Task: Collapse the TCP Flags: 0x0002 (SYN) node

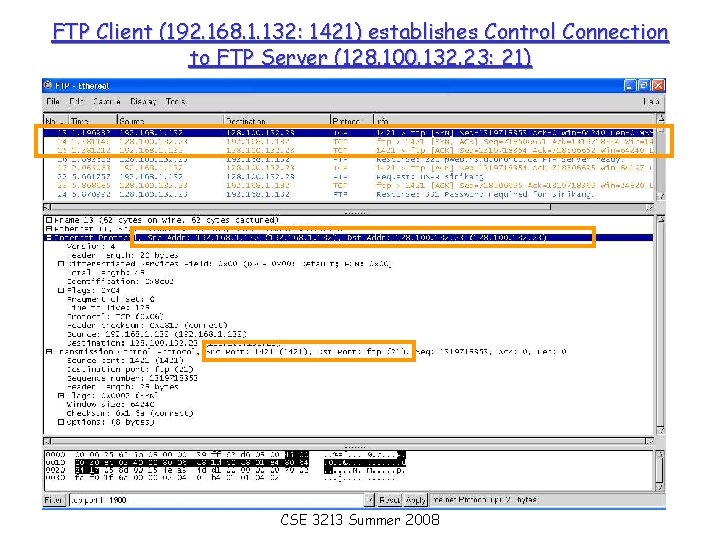Action: 61,395
